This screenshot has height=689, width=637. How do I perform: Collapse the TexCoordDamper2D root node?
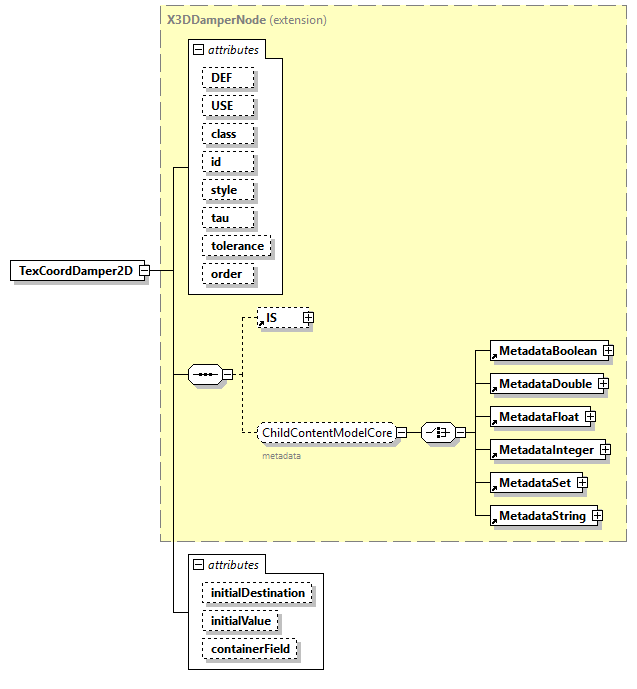(144, 271)
